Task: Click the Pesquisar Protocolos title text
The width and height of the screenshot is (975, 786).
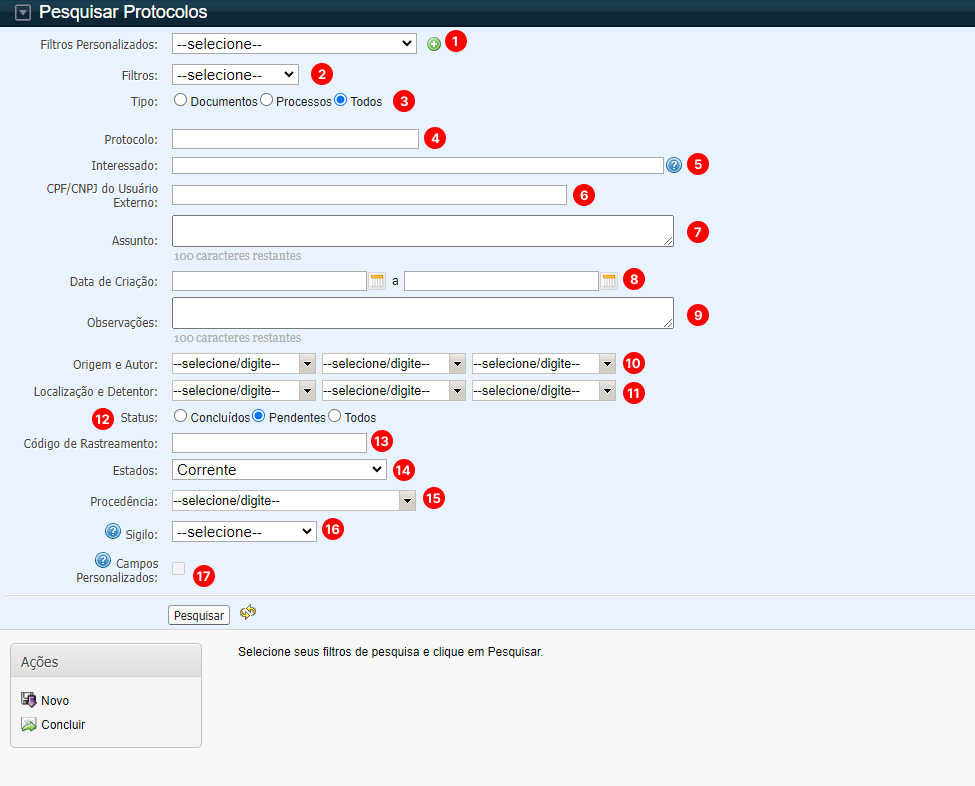Action: pyautogui.click(x=123, y=12)
